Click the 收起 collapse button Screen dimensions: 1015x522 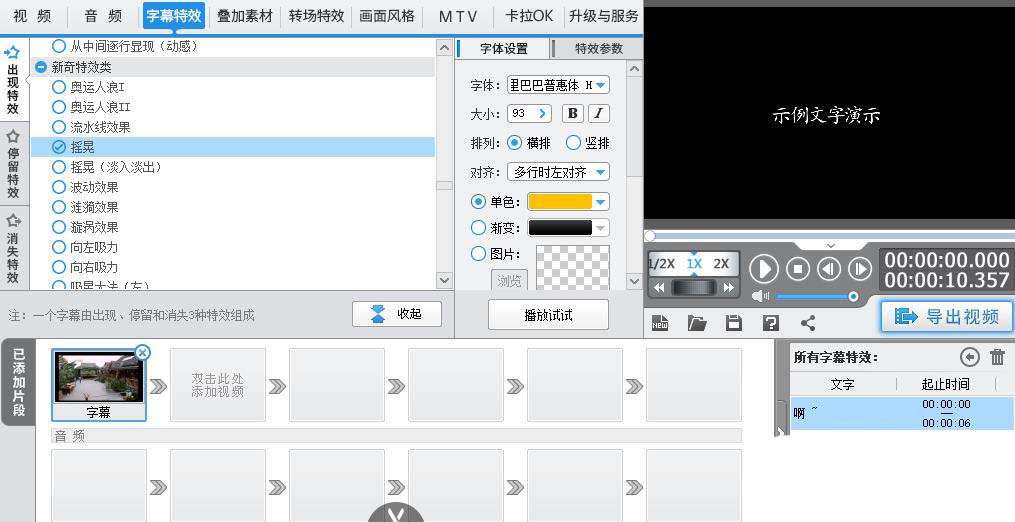click(397, 314)
